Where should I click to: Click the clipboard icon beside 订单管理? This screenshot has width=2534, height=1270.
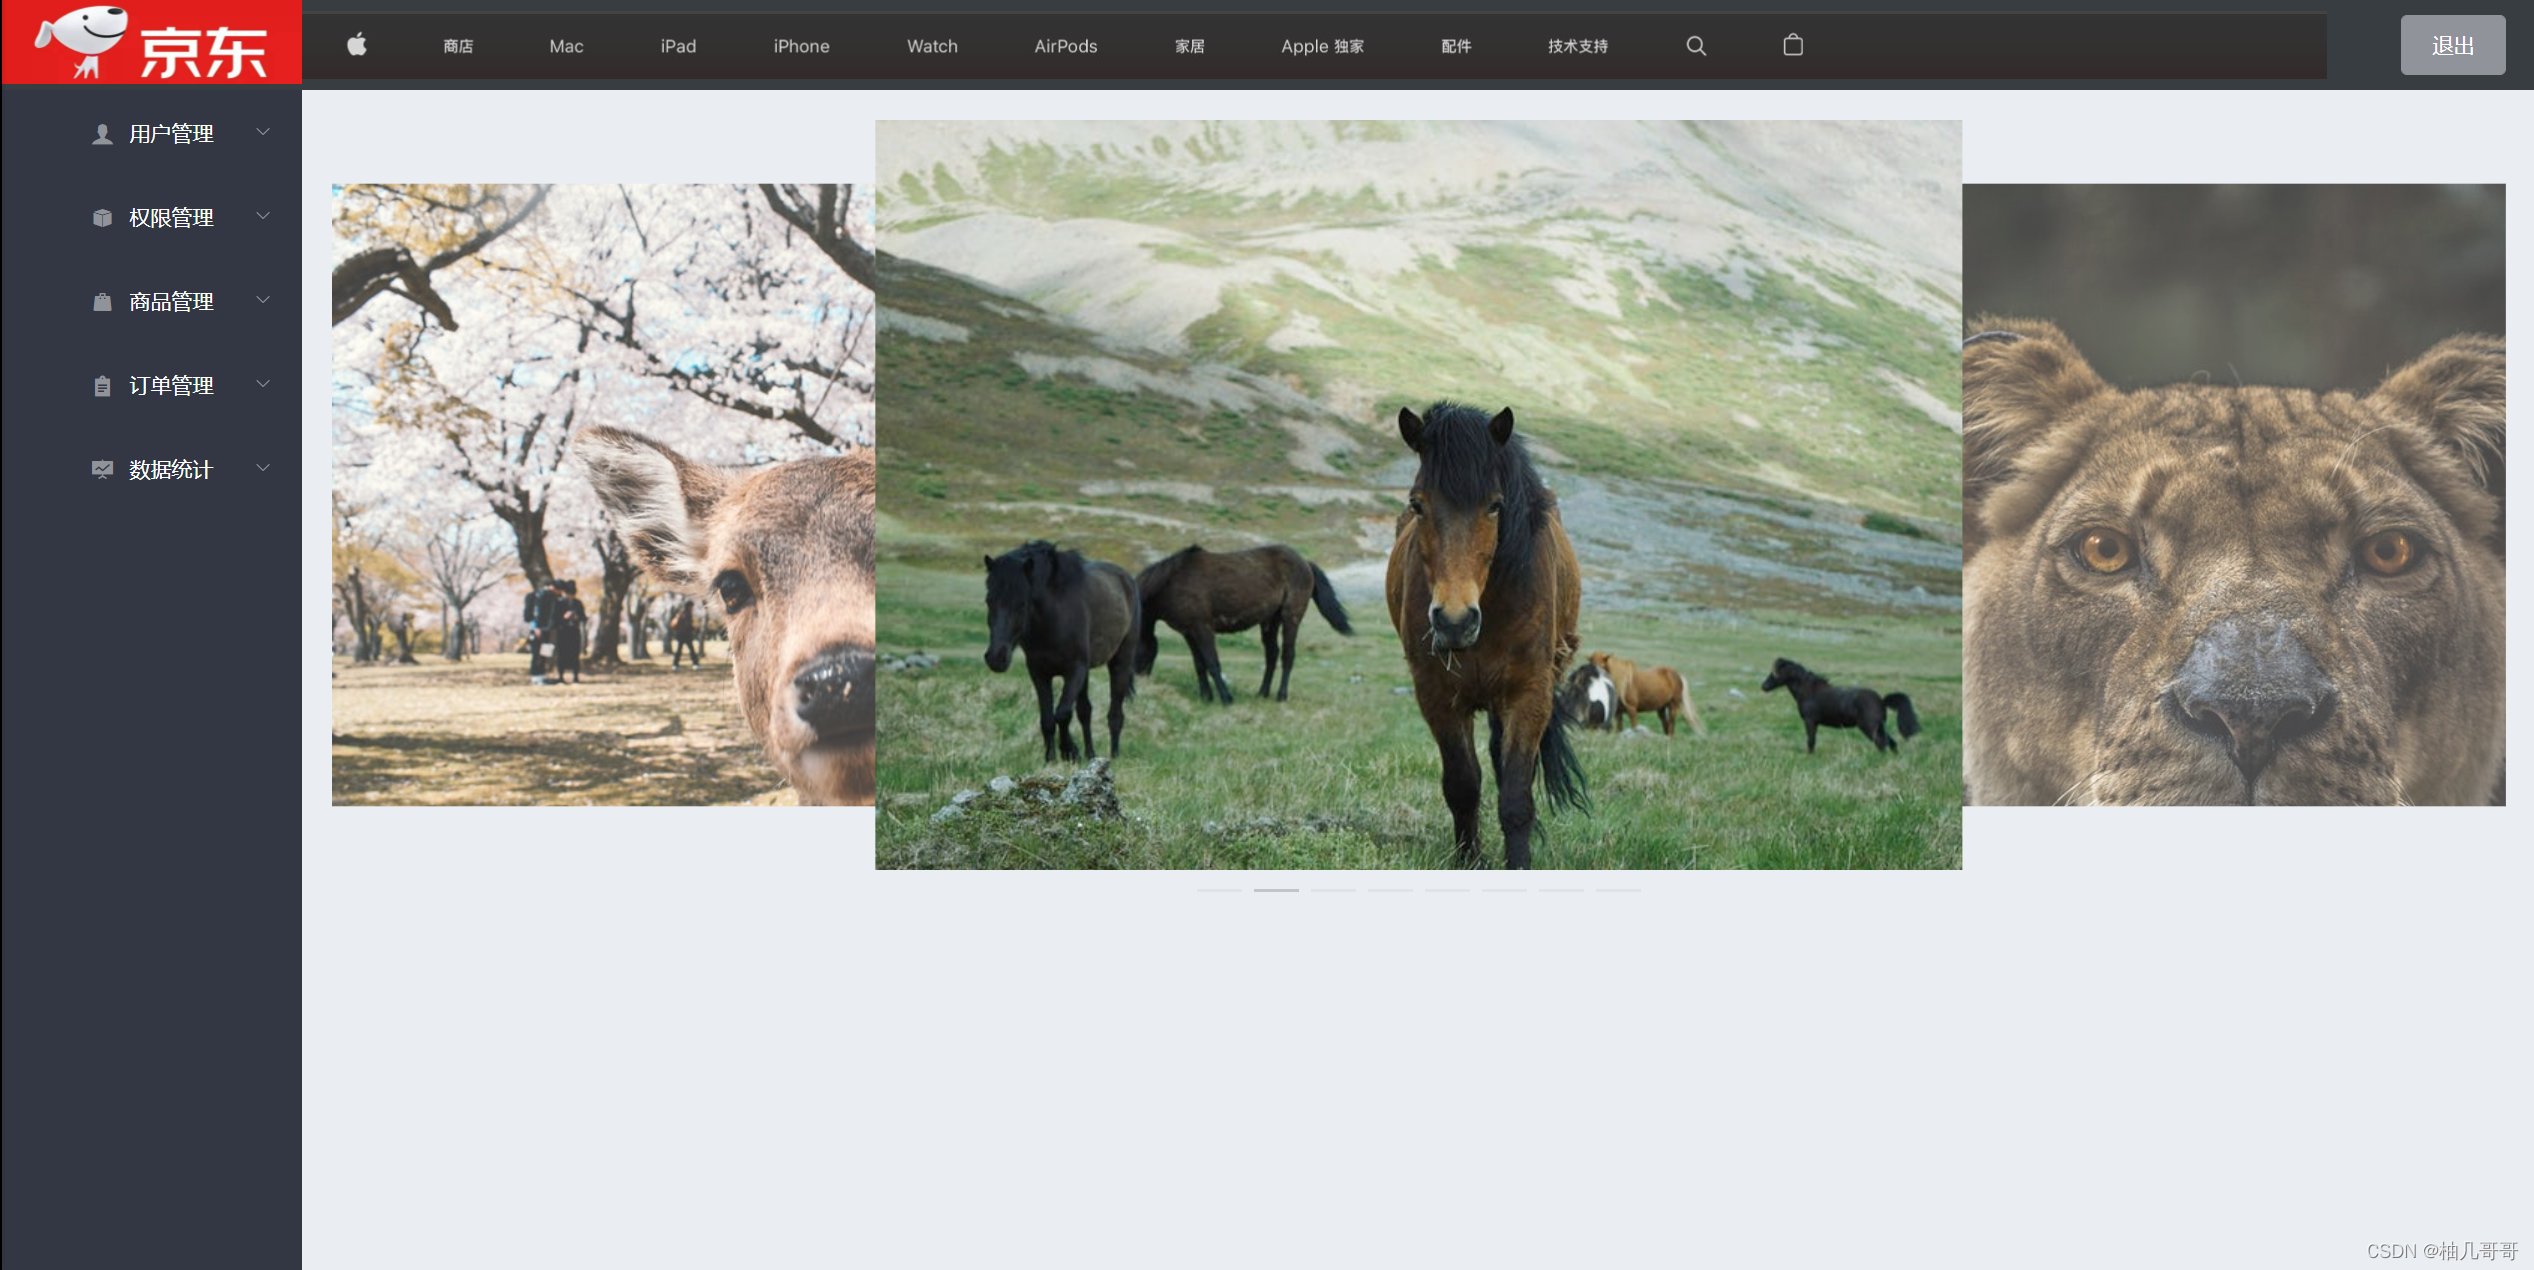[x=102, y=386]
